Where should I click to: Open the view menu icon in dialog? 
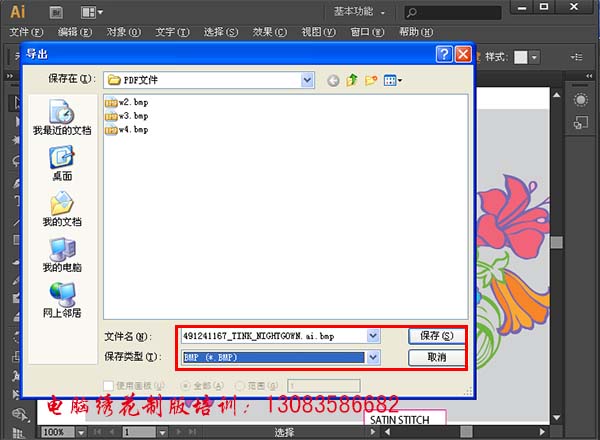pyautogui.click(x=392, y=80)
